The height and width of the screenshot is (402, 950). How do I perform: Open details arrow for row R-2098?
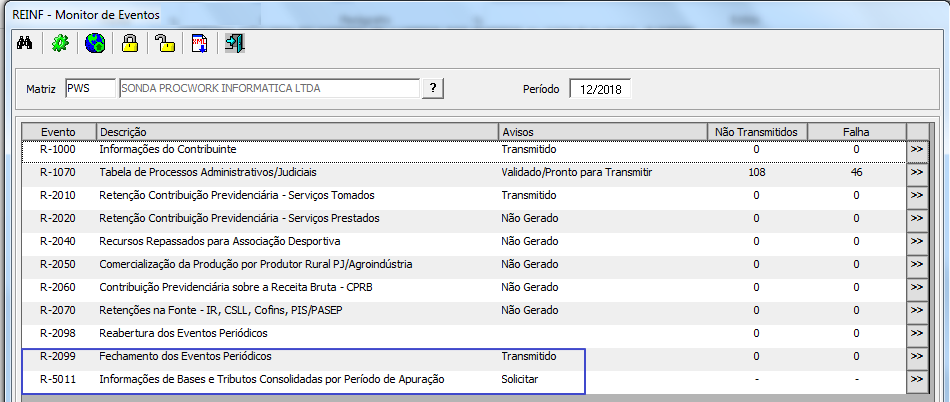tap(917, 334)
